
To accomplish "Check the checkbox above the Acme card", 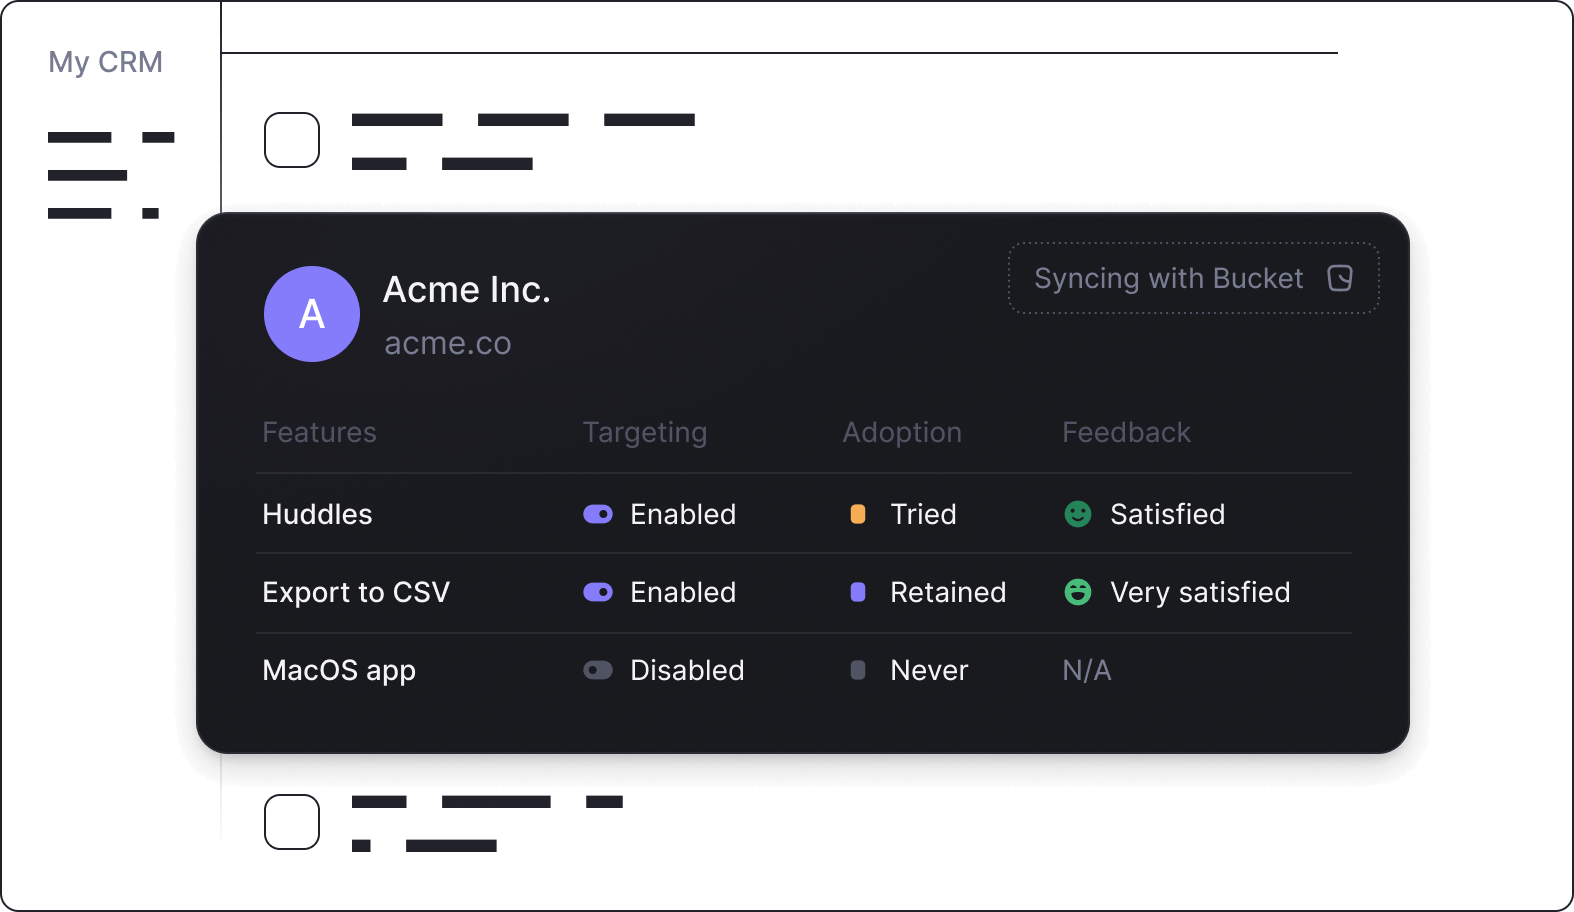I will click(292, 140).
